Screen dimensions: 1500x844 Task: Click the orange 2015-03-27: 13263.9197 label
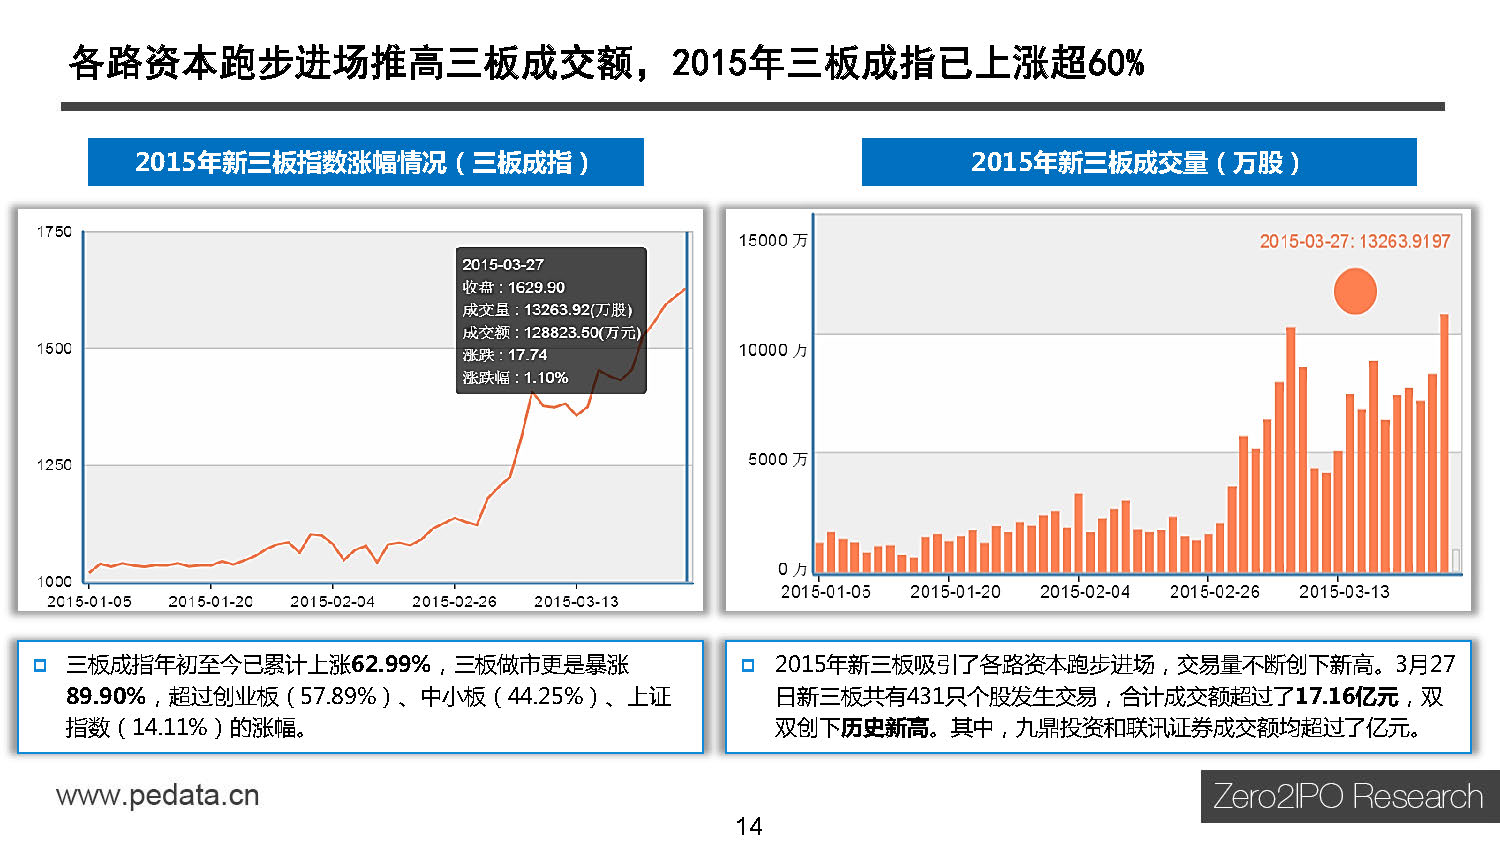tap(1355, 241)
